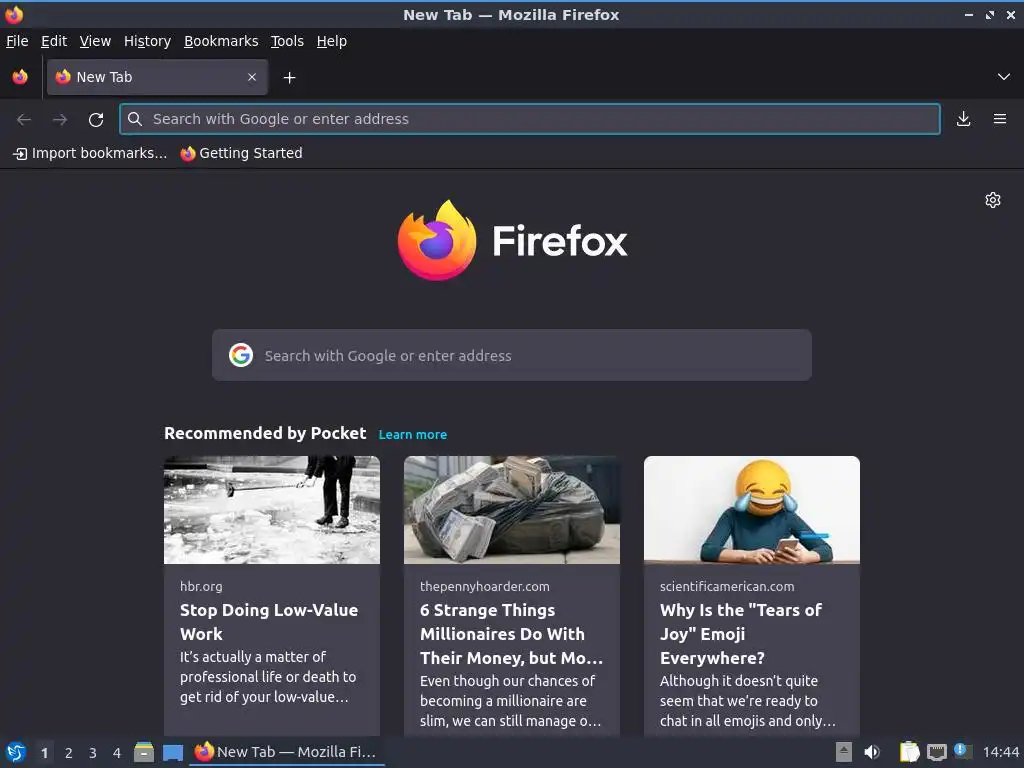Screen dimensions: 1024x768
Task: Go forward one page
Action: (60, 119)
